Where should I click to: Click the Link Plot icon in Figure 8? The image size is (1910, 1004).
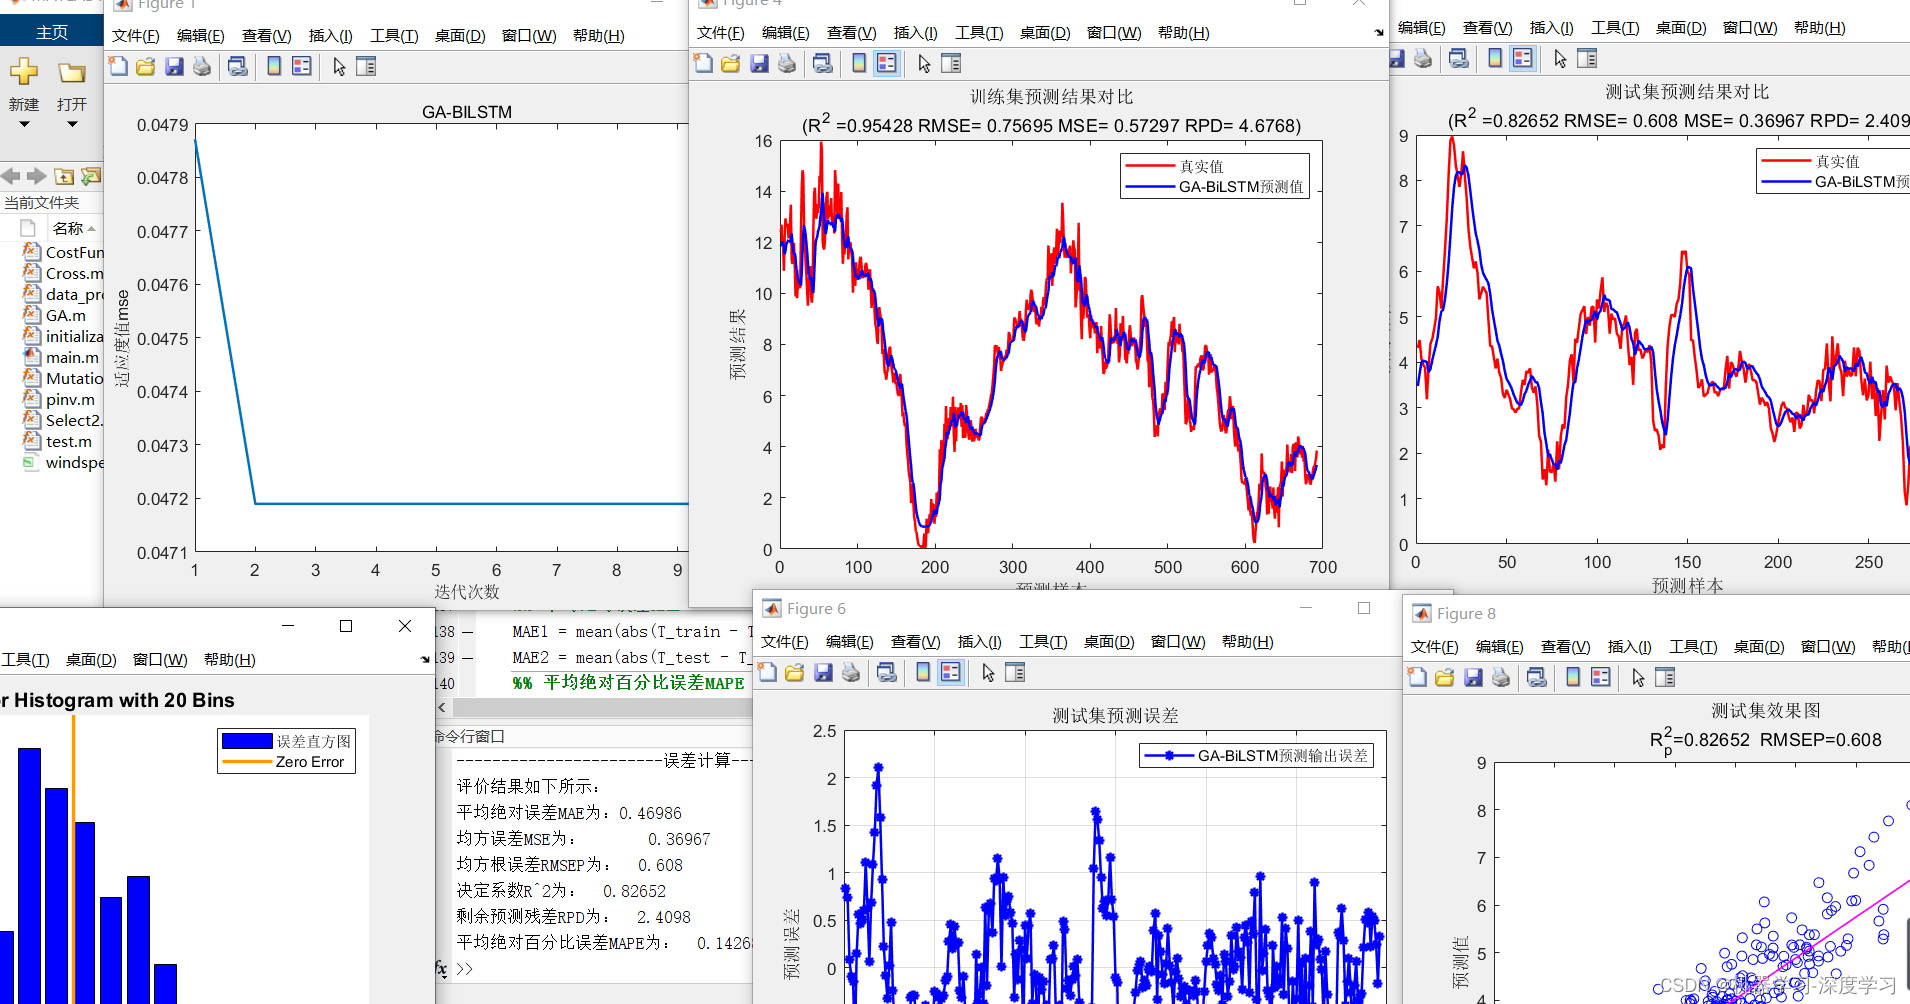[1537, 678]
